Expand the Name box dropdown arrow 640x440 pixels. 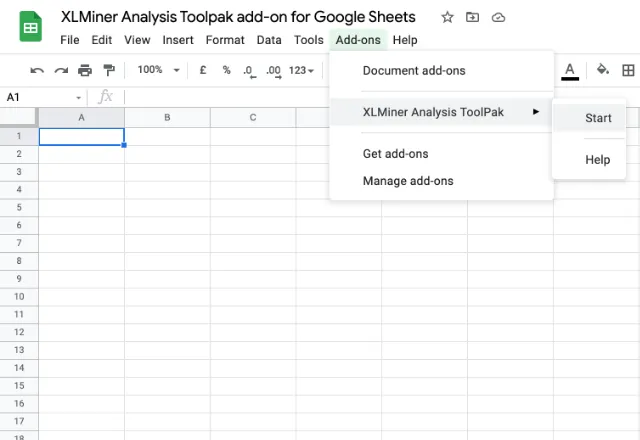(78, 98)
